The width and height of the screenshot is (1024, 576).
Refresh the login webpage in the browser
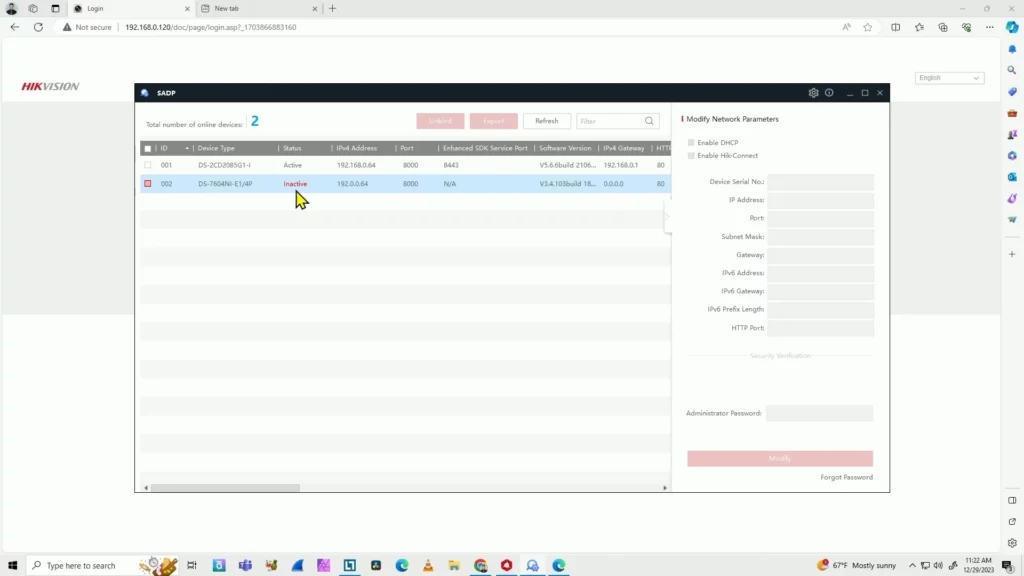38,27
